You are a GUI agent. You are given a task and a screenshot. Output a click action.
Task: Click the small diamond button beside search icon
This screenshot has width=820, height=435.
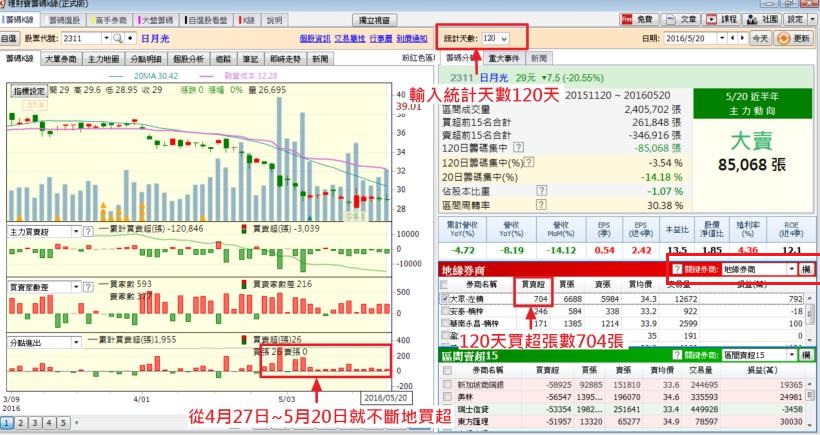(x=130, y=39)
